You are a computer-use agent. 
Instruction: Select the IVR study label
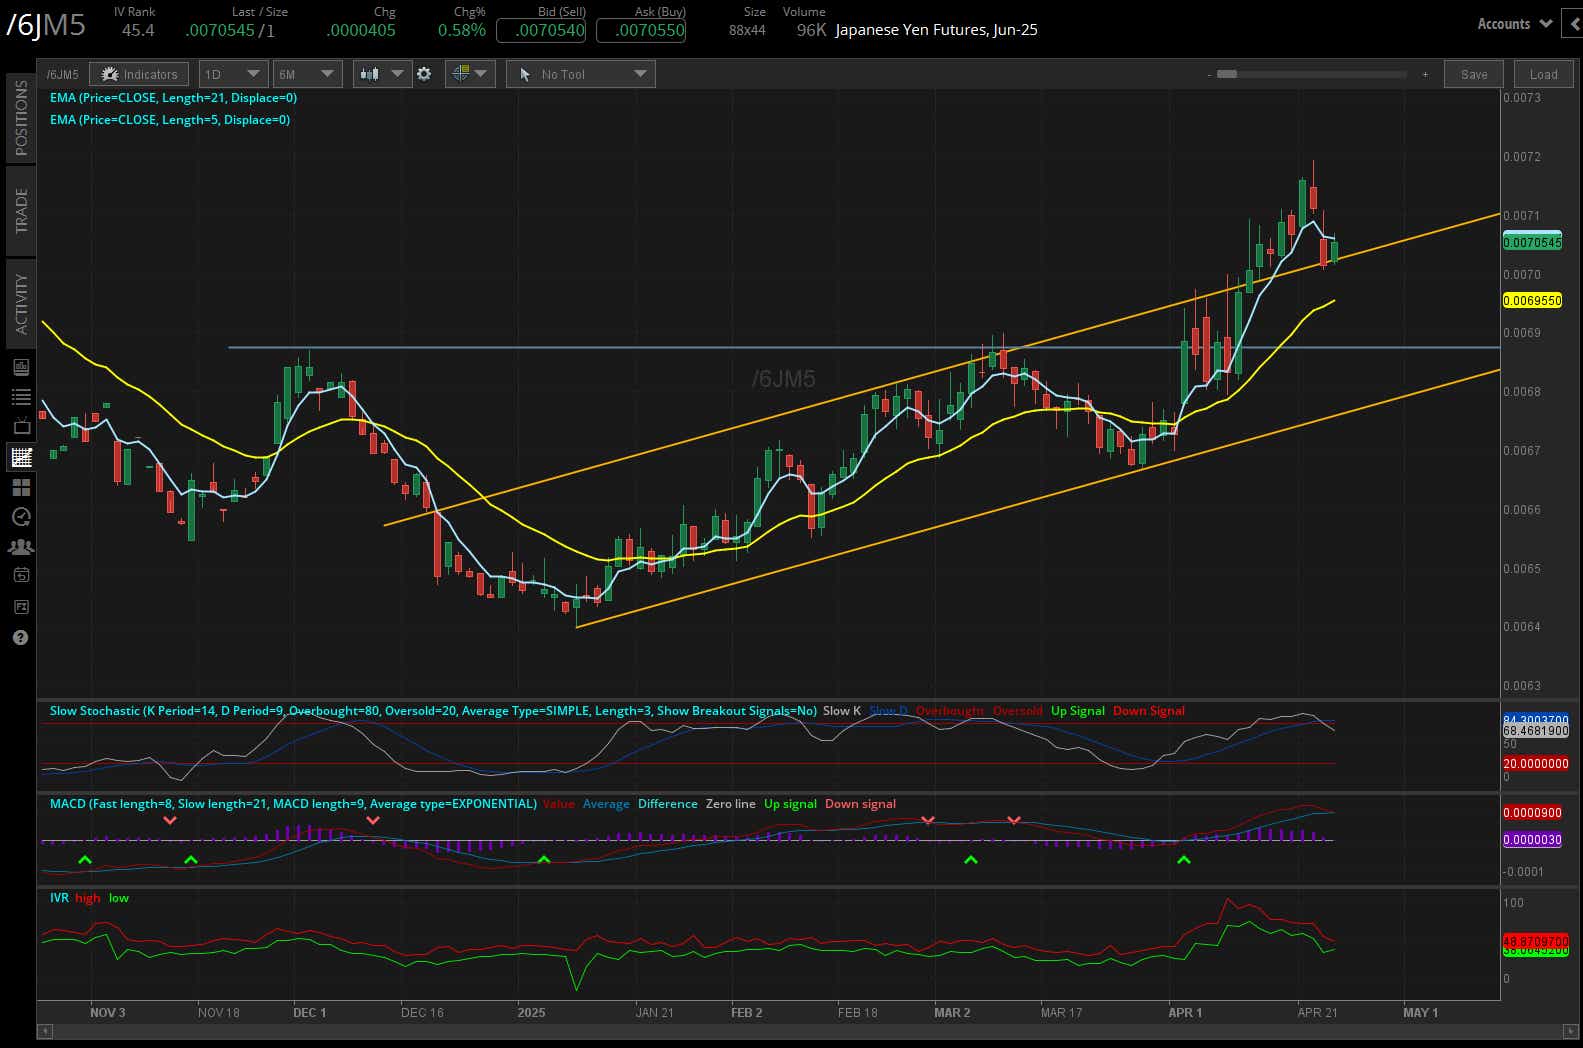point(59,898)
